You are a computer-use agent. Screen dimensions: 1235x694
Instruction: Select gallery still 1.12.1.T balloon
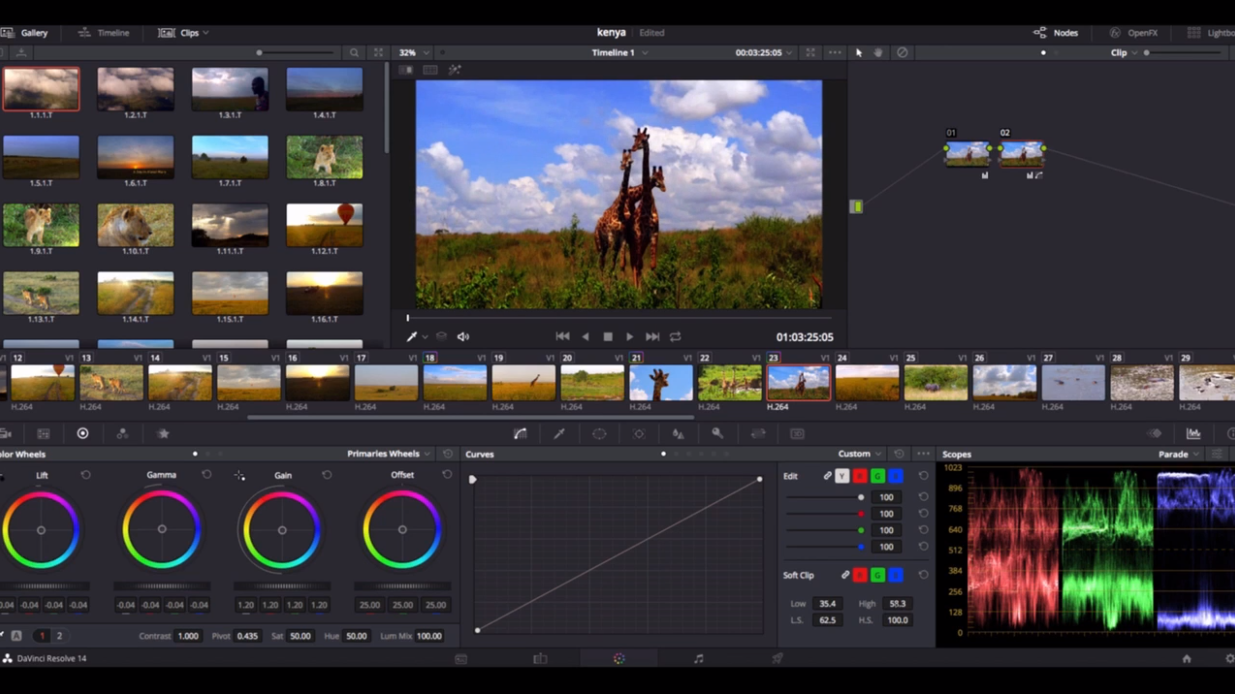pyautogui.click(x=324, y=225)
